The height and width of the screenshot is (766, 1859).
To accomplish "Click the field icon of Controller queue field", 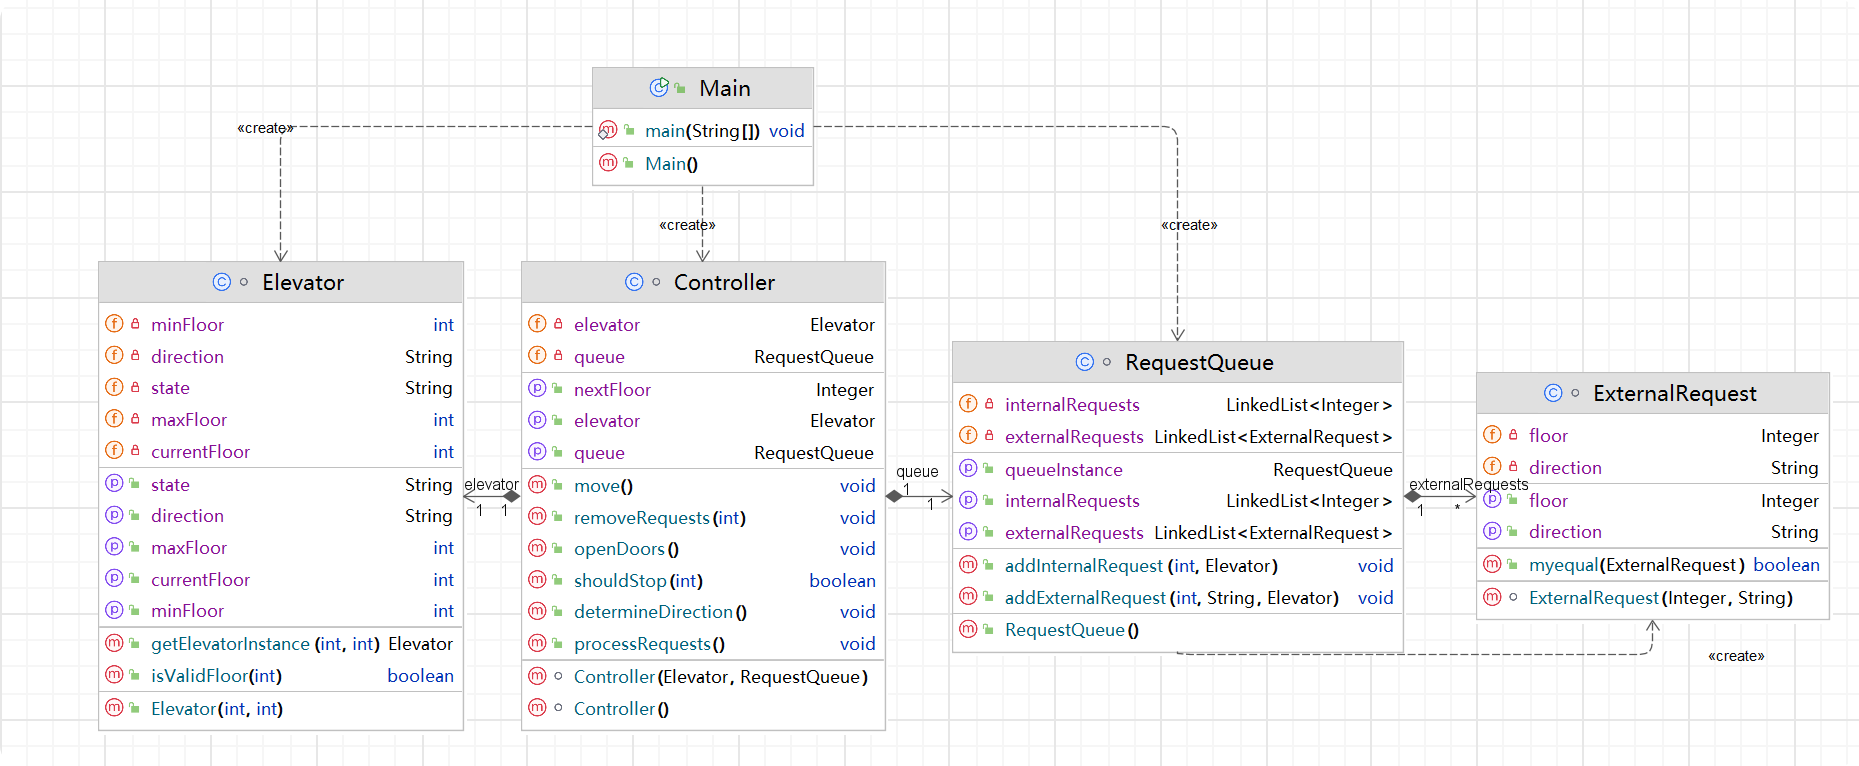I will pyautogui.click(x=537, y=355).
